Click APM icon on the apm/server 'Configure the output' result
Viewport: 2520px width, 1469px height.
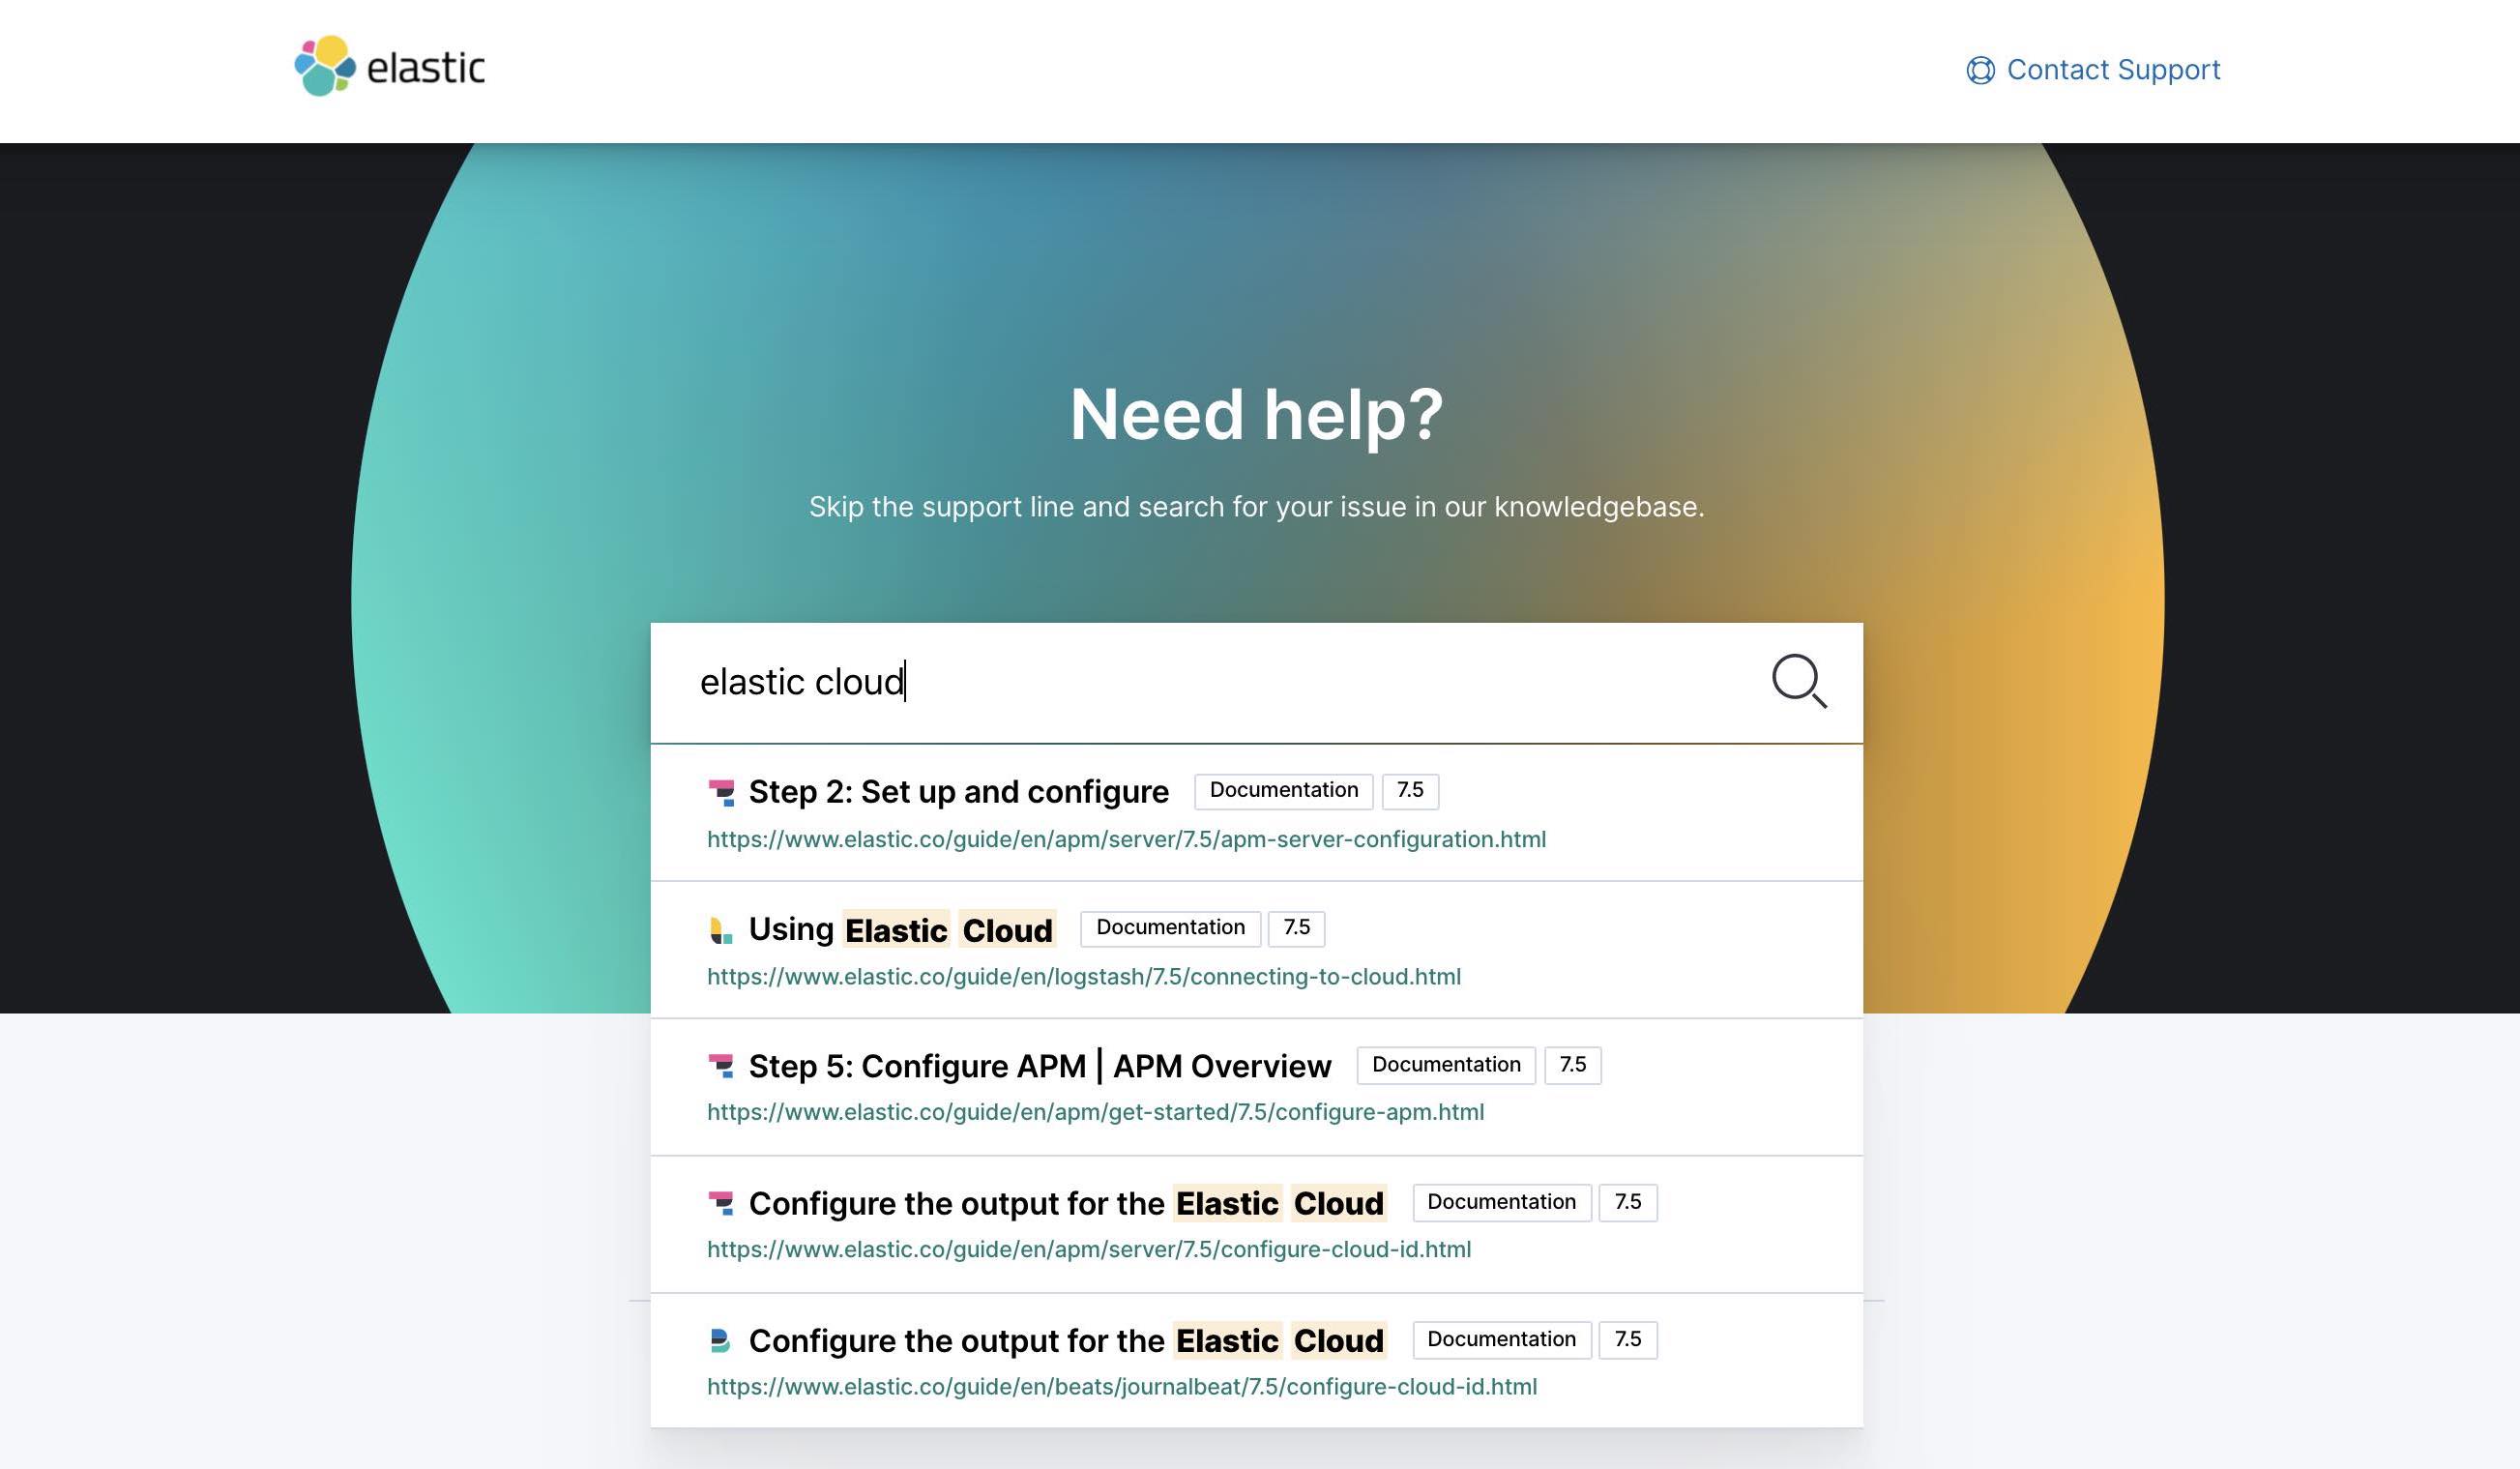[721, 1203]
